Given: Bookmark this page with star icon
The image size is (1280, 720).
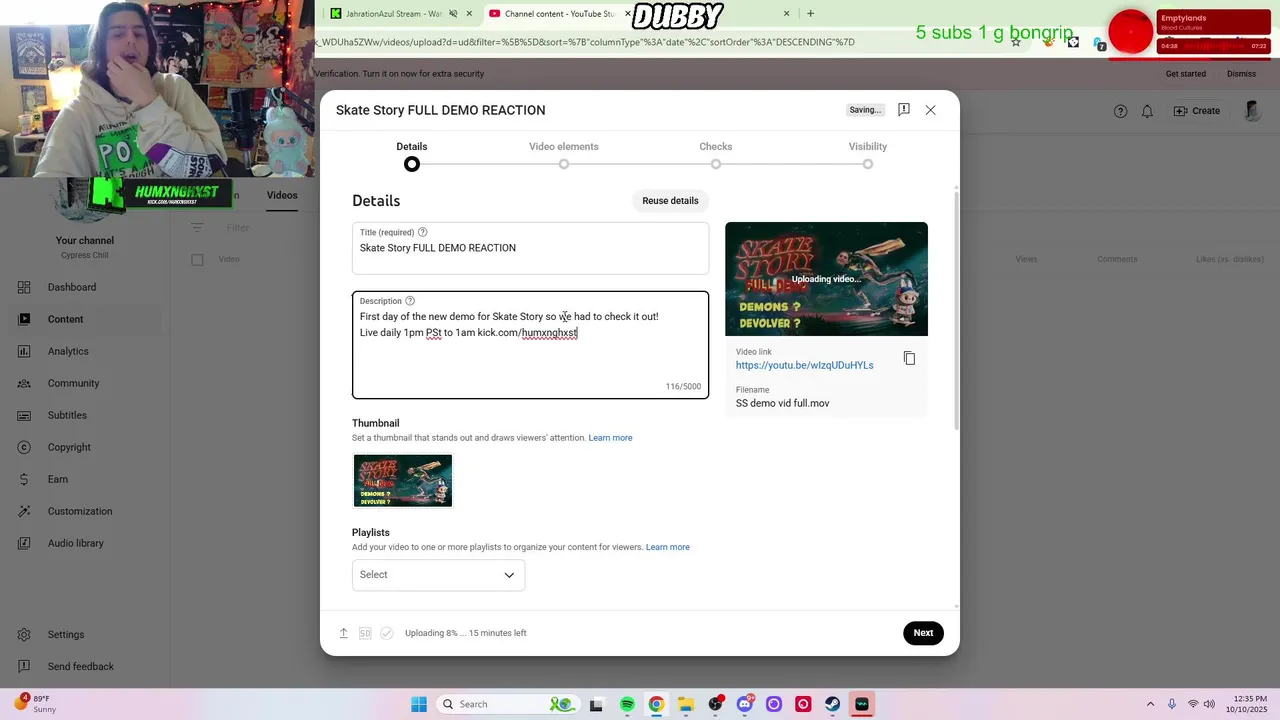Looking at the screenshot, I should coord(1016,42).
